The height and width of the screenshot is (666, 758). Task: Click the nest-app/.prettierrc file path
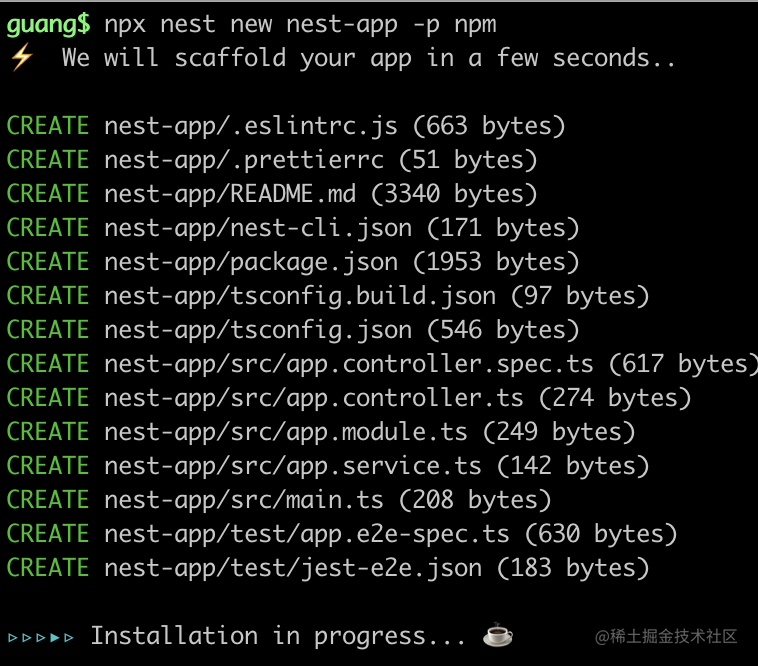pos(244,160)
